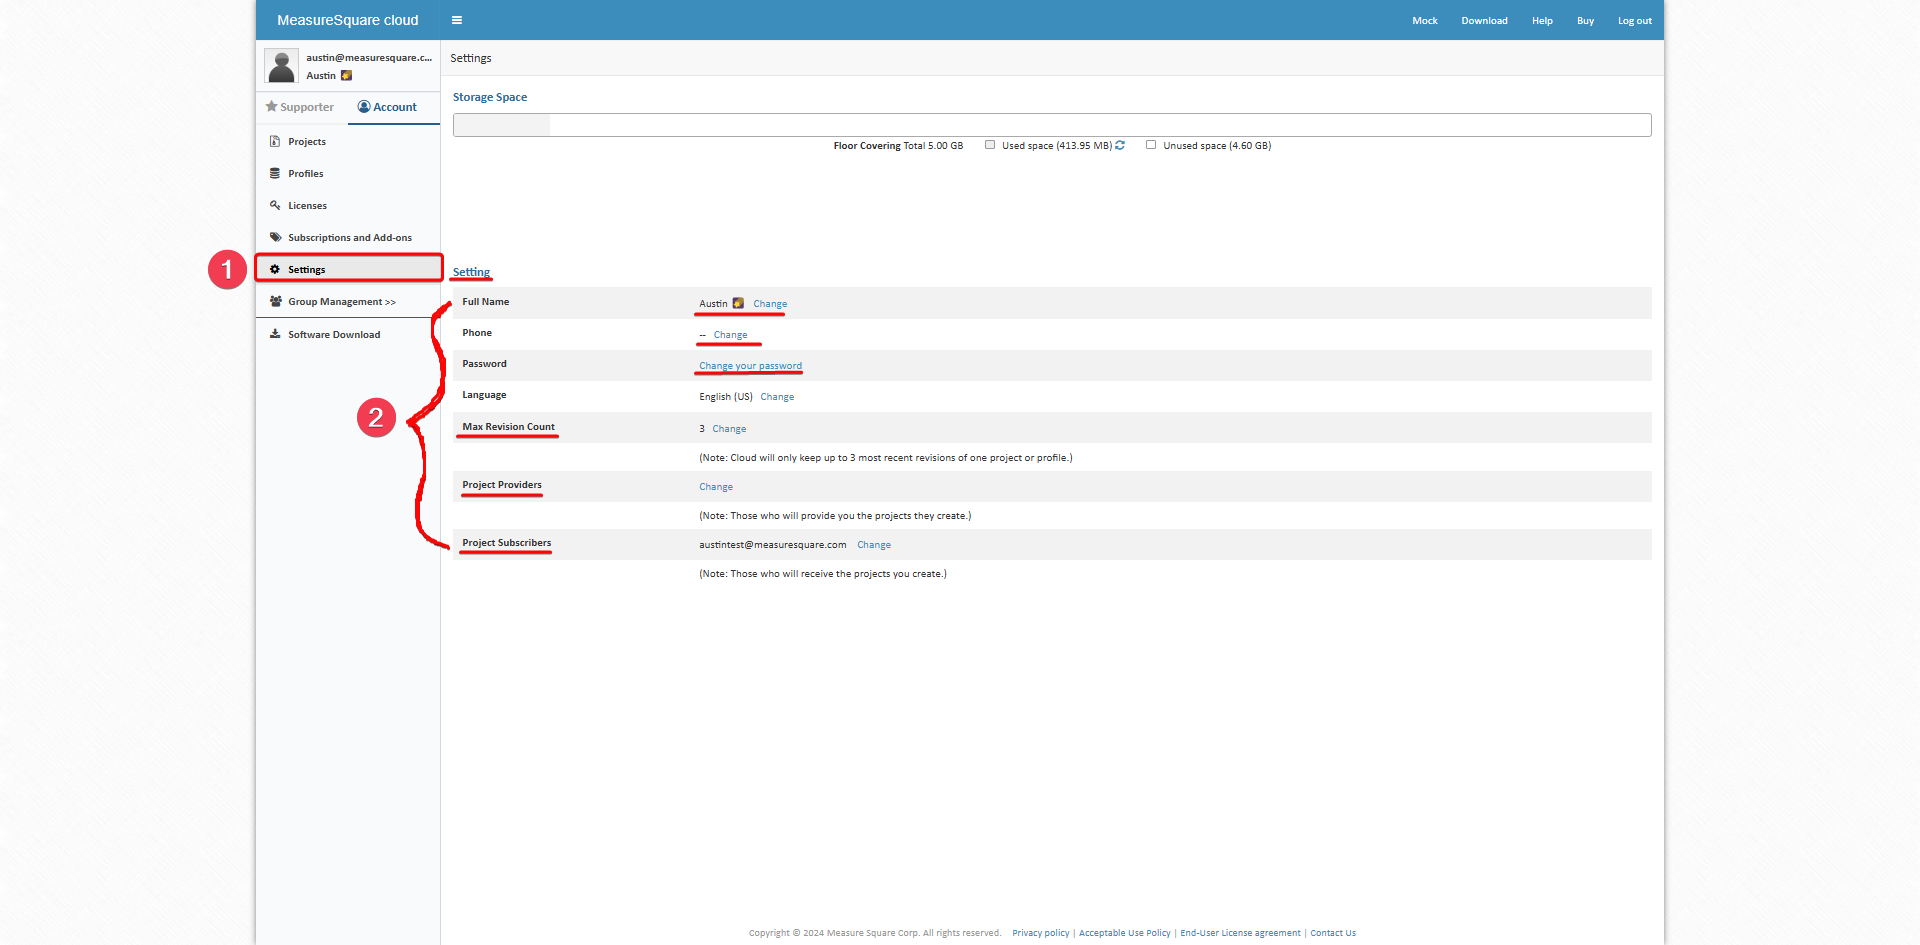This screenshot has height=945, width=1920.
Task: Change the Max Revision Count
Action: coord(729,429)
